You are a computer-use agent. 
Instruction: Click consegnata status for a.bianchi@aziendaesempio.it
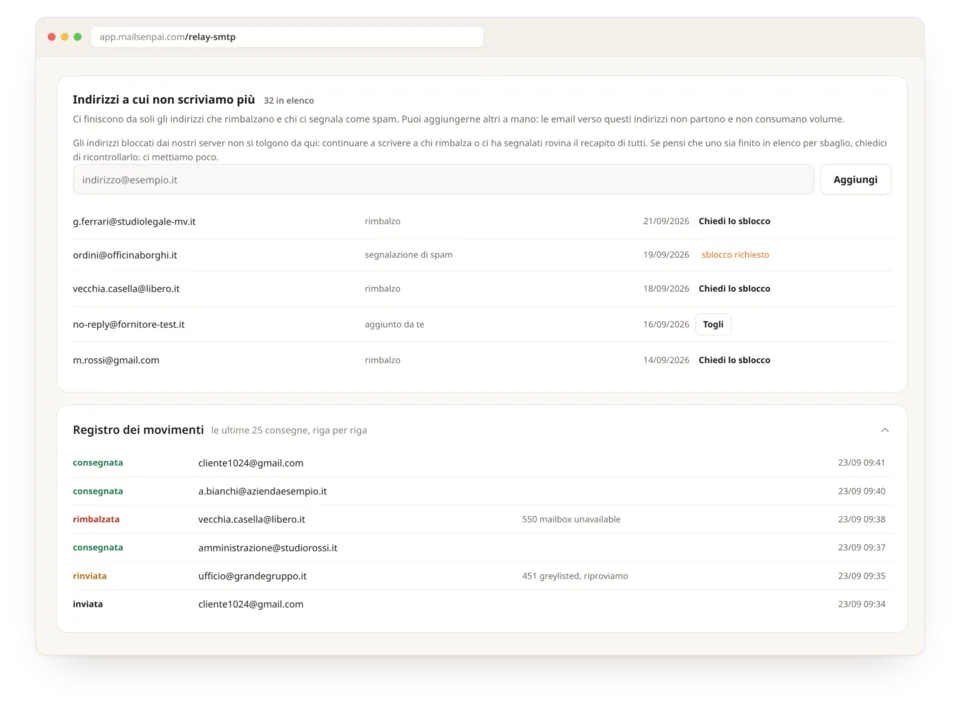click(x=98, y=491)
